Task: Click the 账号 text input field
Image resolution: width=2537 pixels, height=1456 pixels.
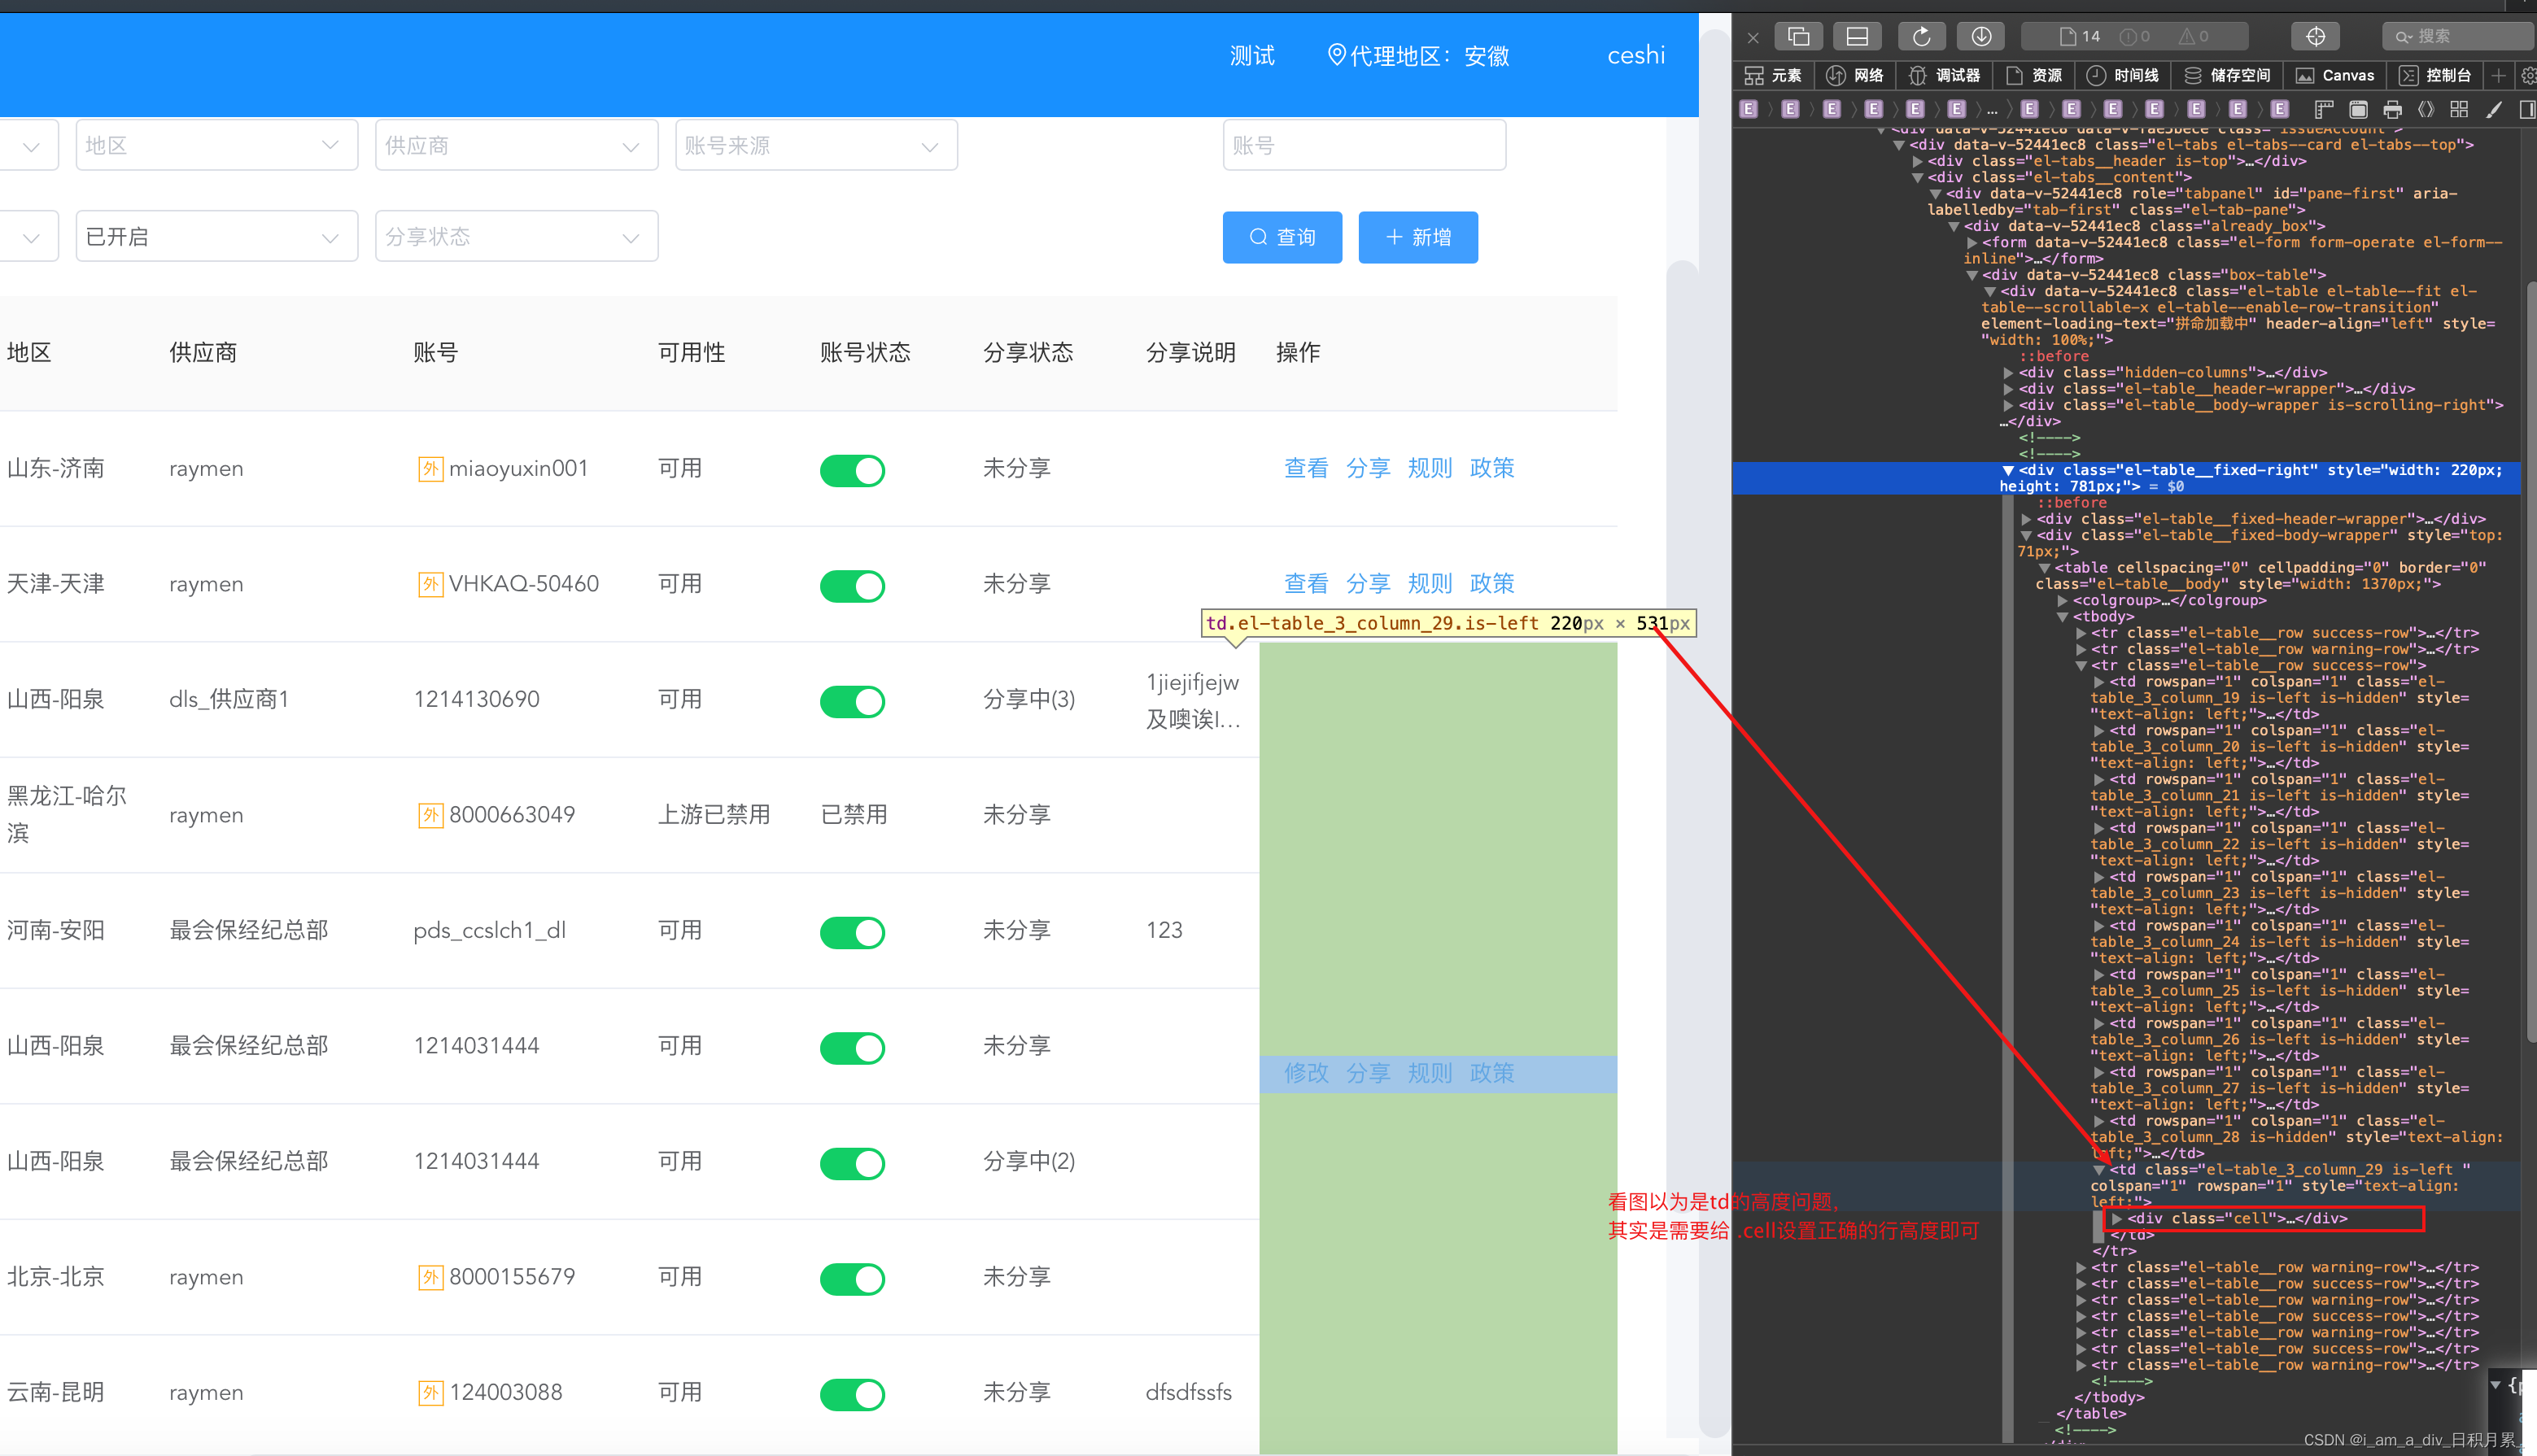Action: pos(1363,146)
